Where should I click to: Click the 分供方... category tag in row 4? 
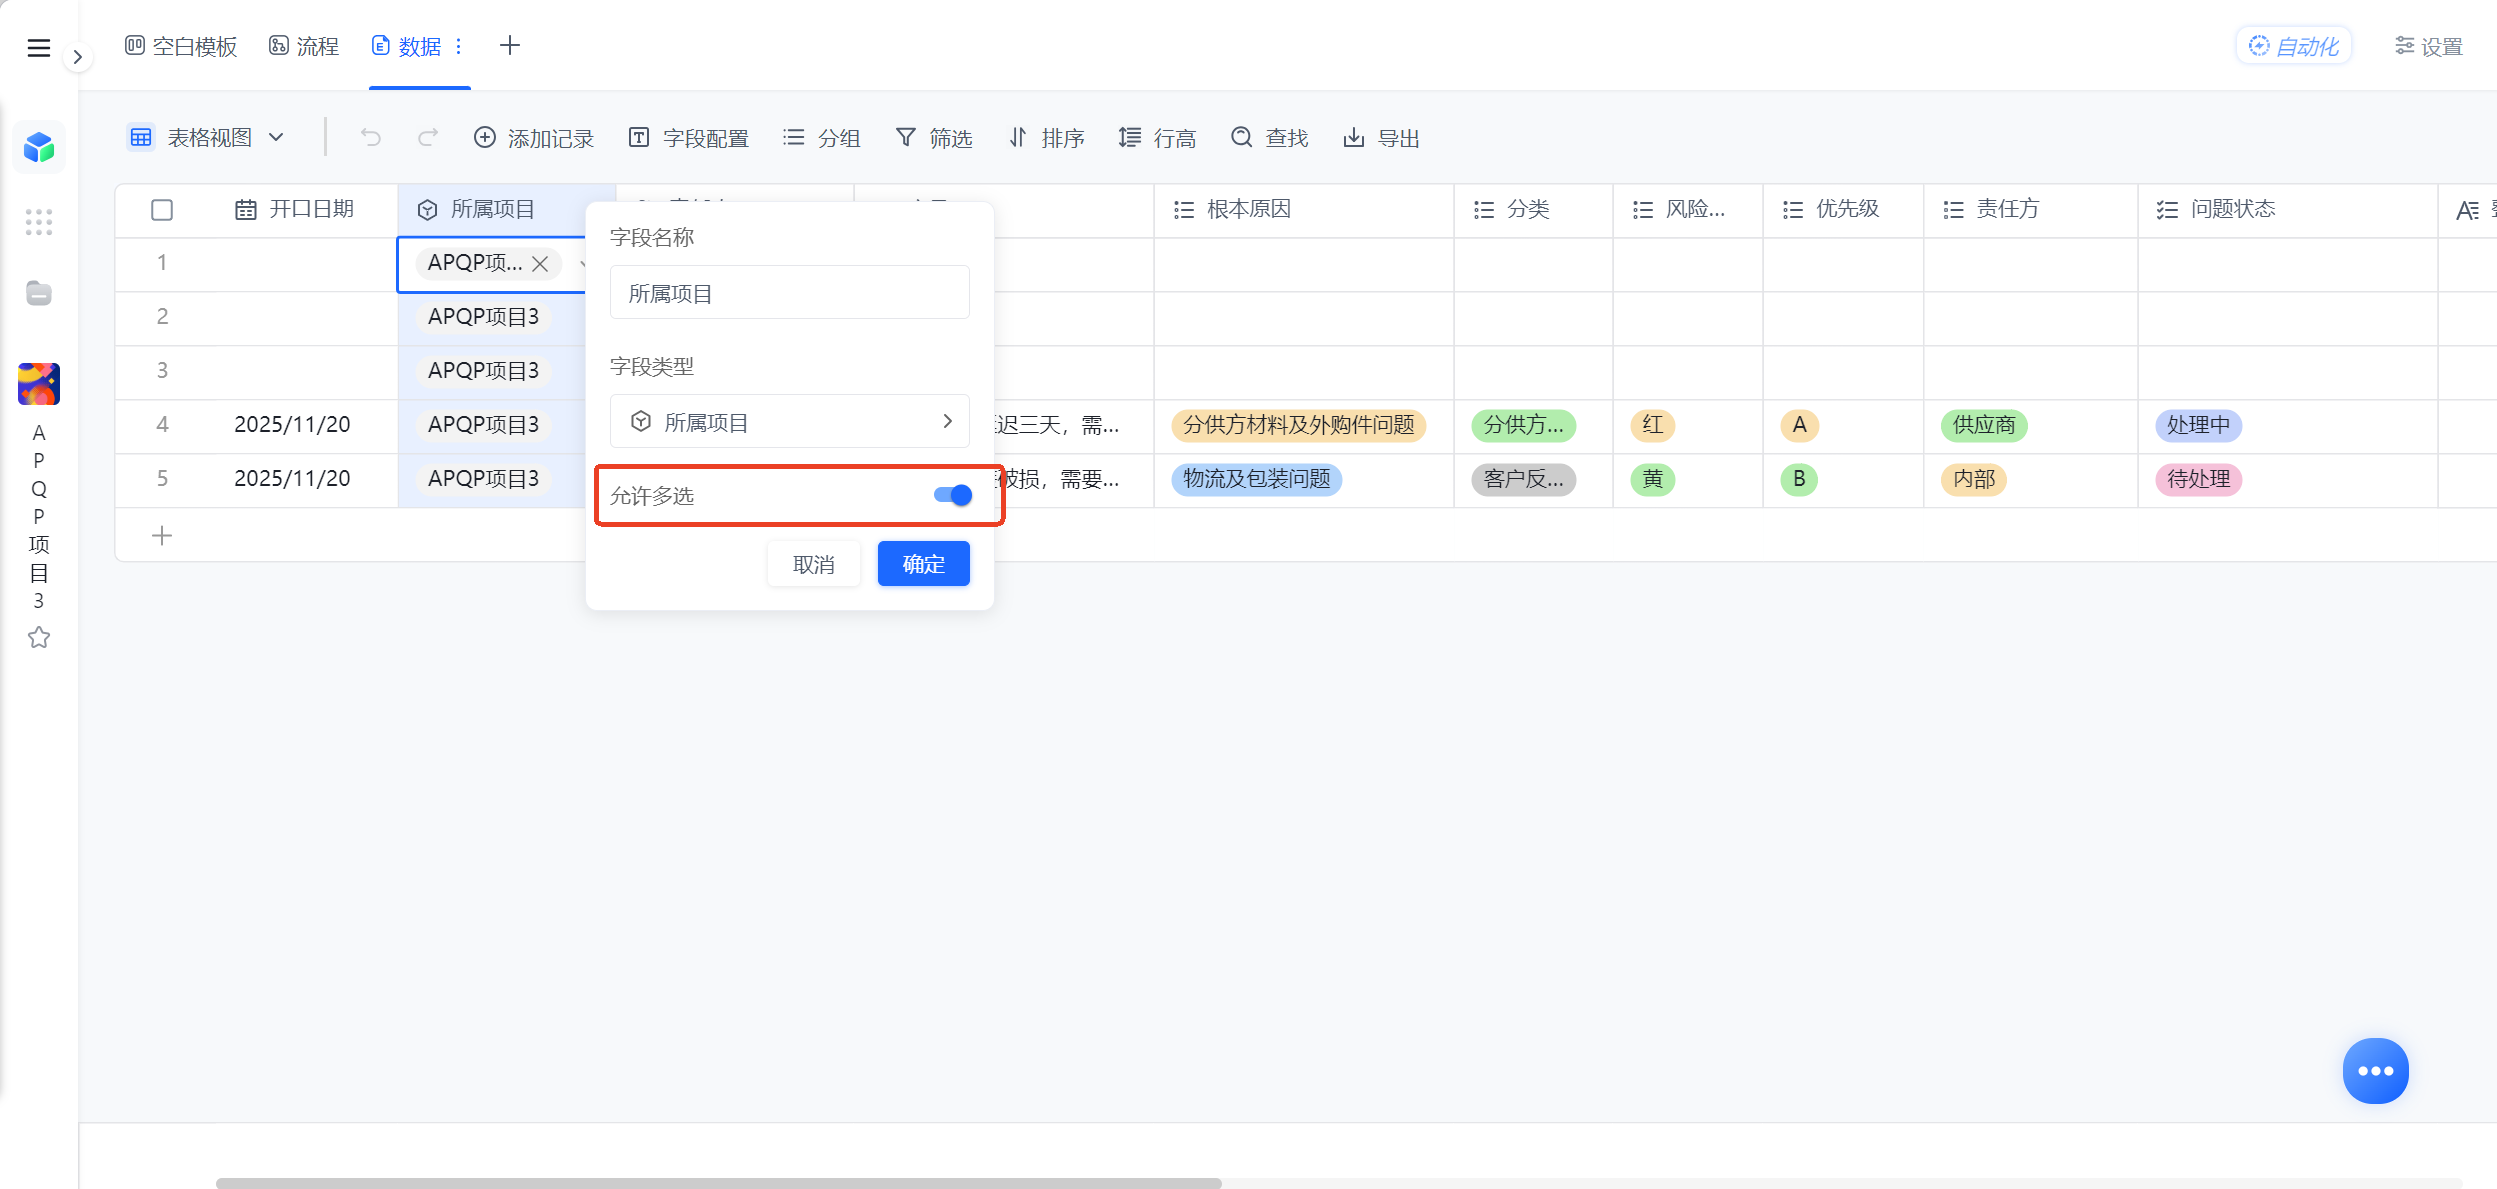coord(1523,425)
